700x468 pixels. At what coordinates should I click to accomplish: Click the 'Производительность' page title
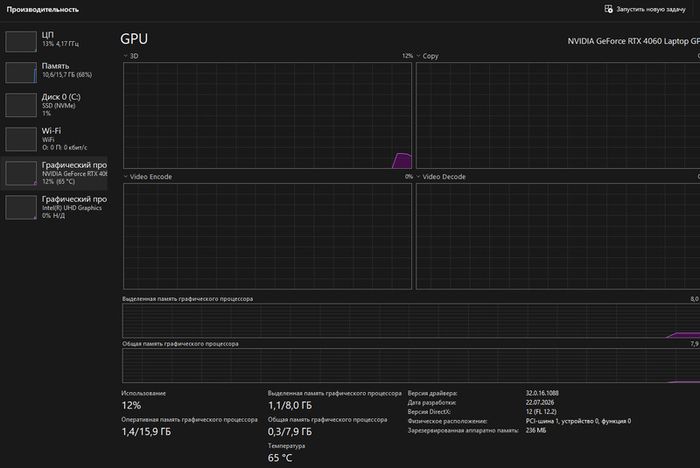[42, 9]
